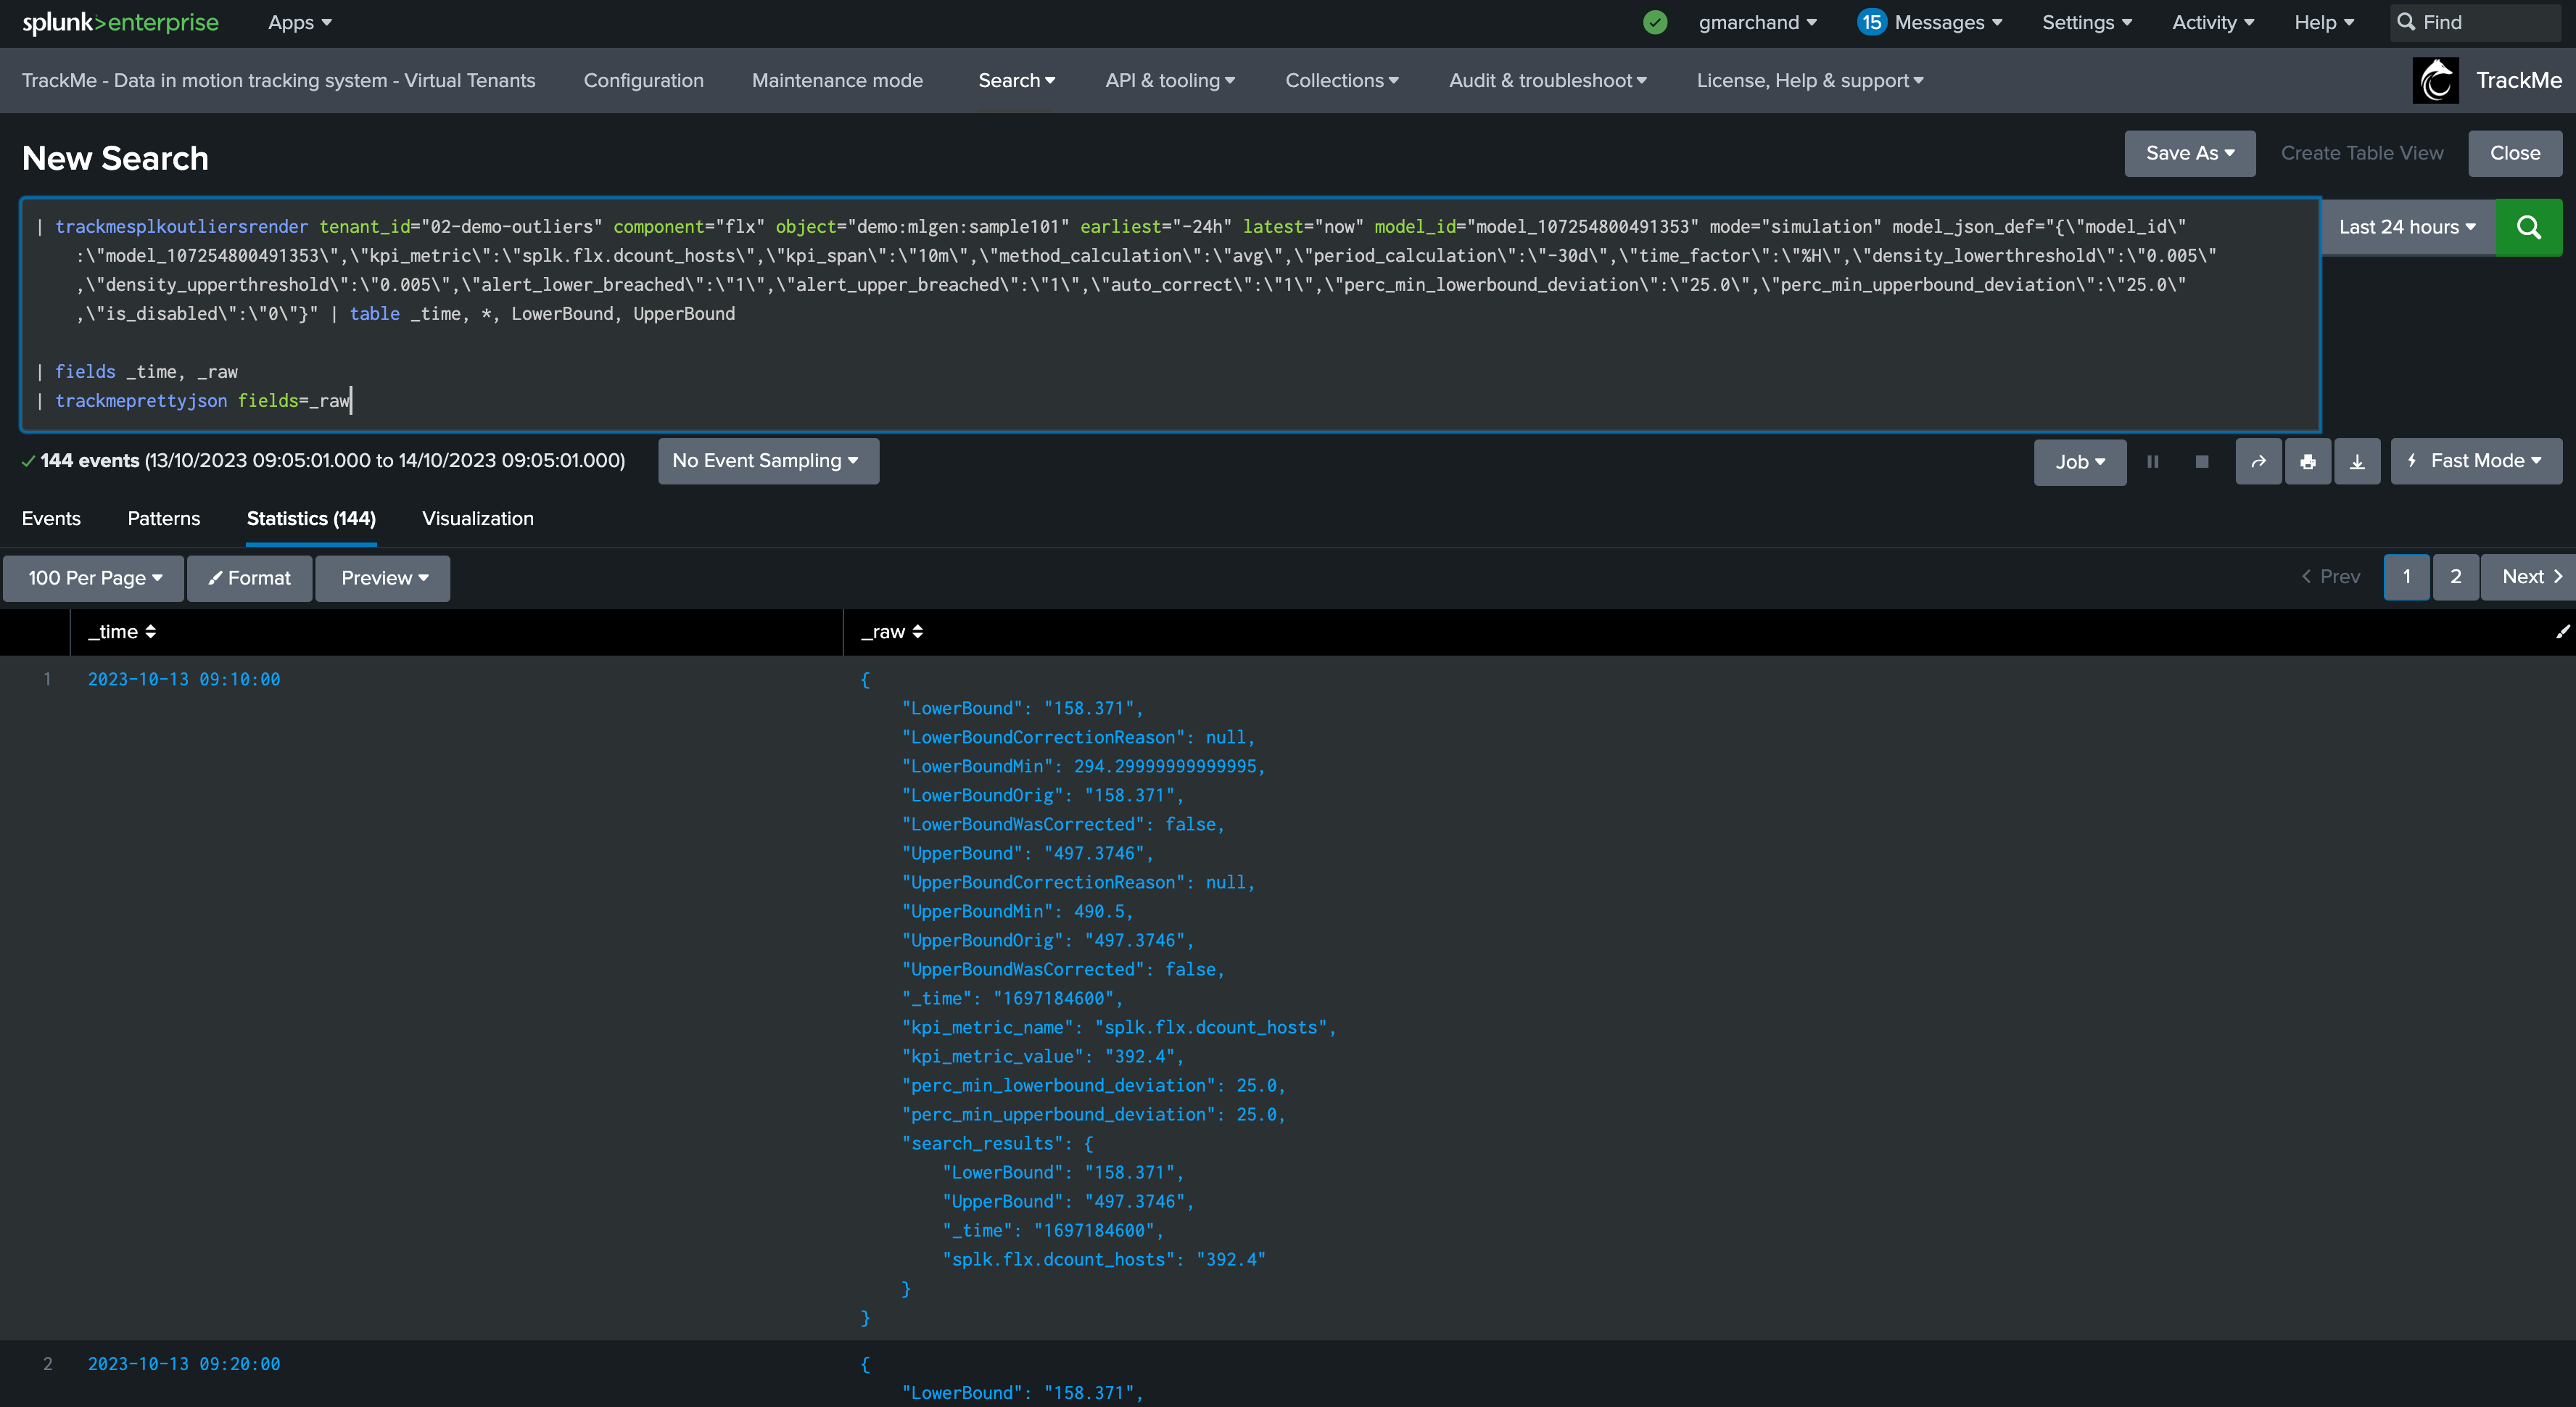Click the green health status checkmark
The image size is (2576, 1407).
[x=1655, y=22]
